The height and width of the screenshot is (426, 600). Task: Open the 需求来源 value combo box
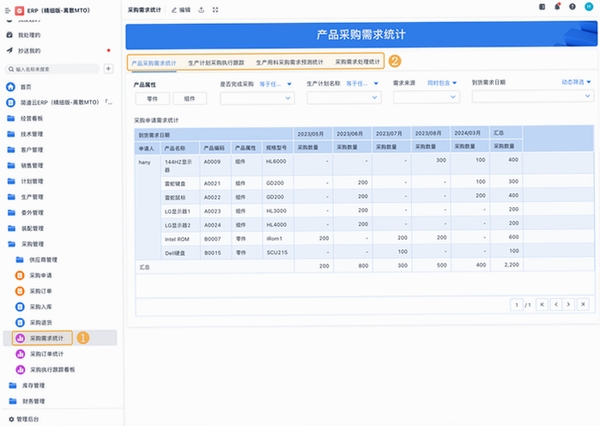click(426, 97)
